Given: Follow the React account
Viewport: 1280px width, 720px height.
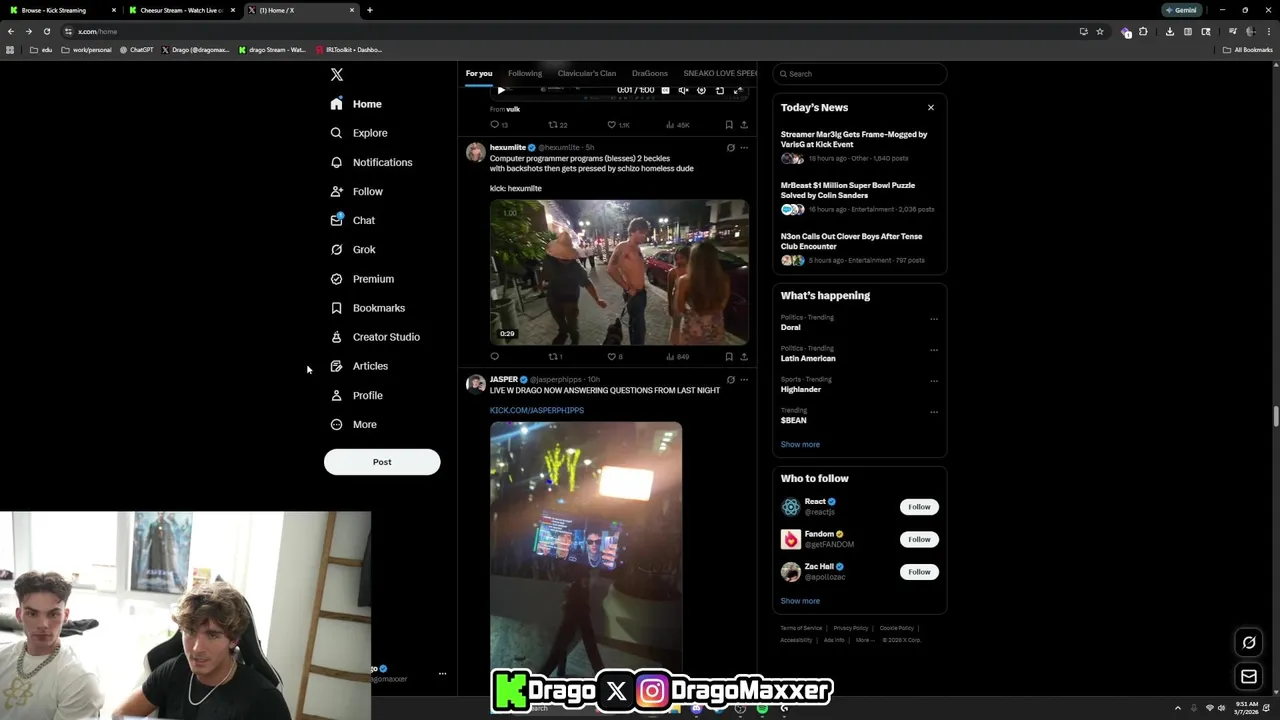Looking at the screenshot, I should tap(919, 507).
